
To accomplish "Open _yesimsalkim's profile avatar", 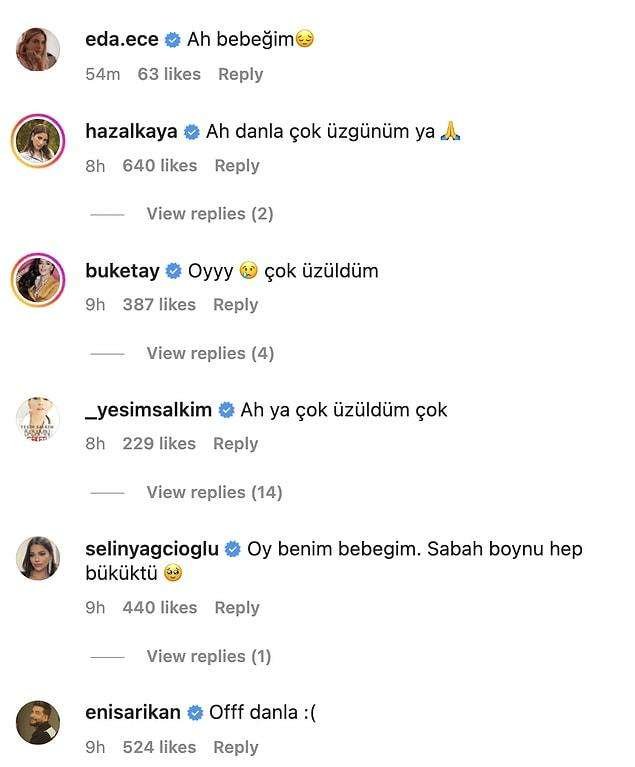I will pos(38,419).
